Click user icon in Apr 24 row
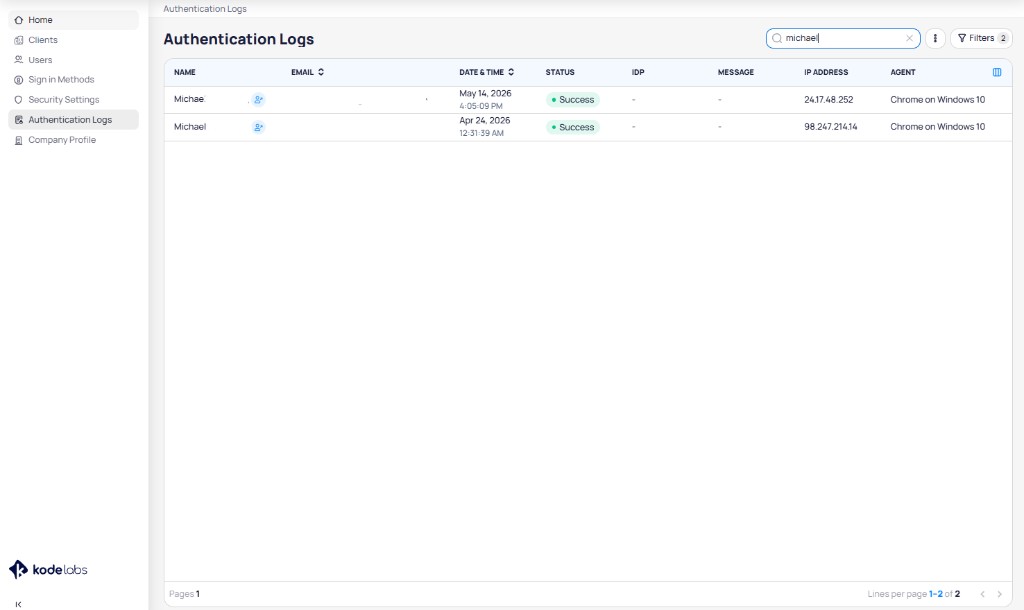Image resolution: width=1024 pixels, height=610 pixels. (x=259, y=127)
